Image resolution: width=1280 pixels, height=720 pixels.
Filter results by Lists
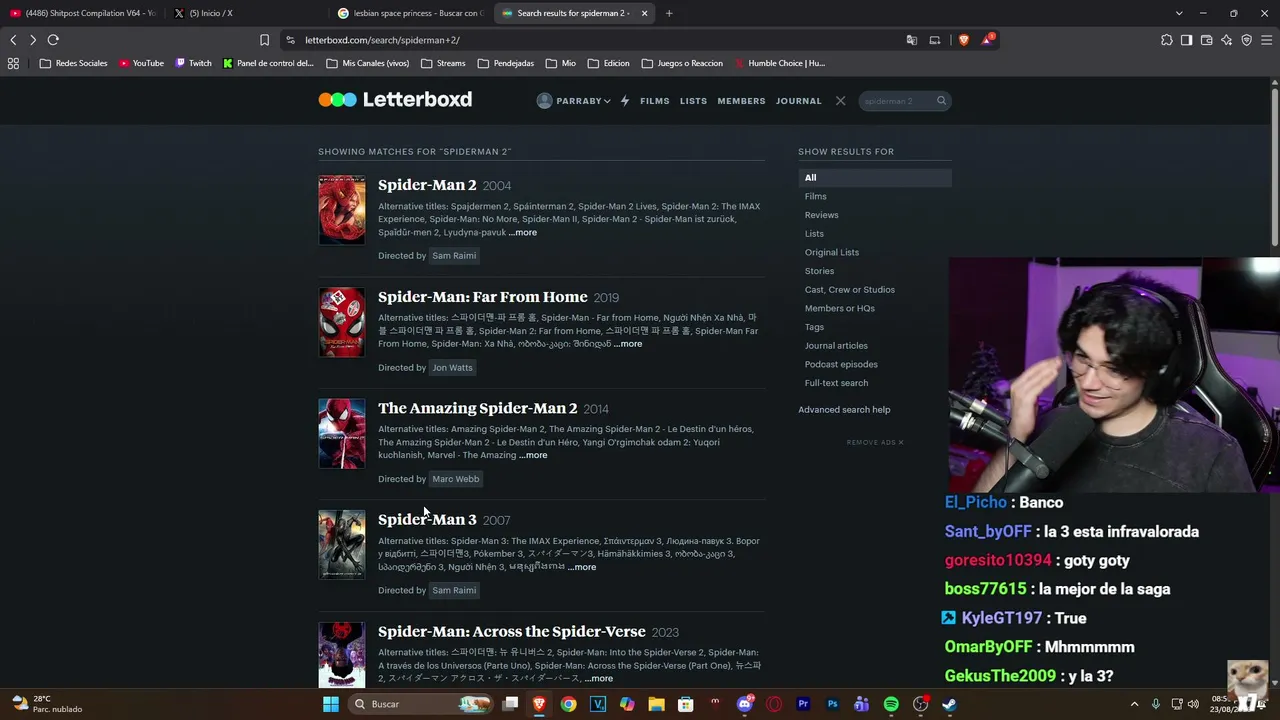[x=814, y=234]
